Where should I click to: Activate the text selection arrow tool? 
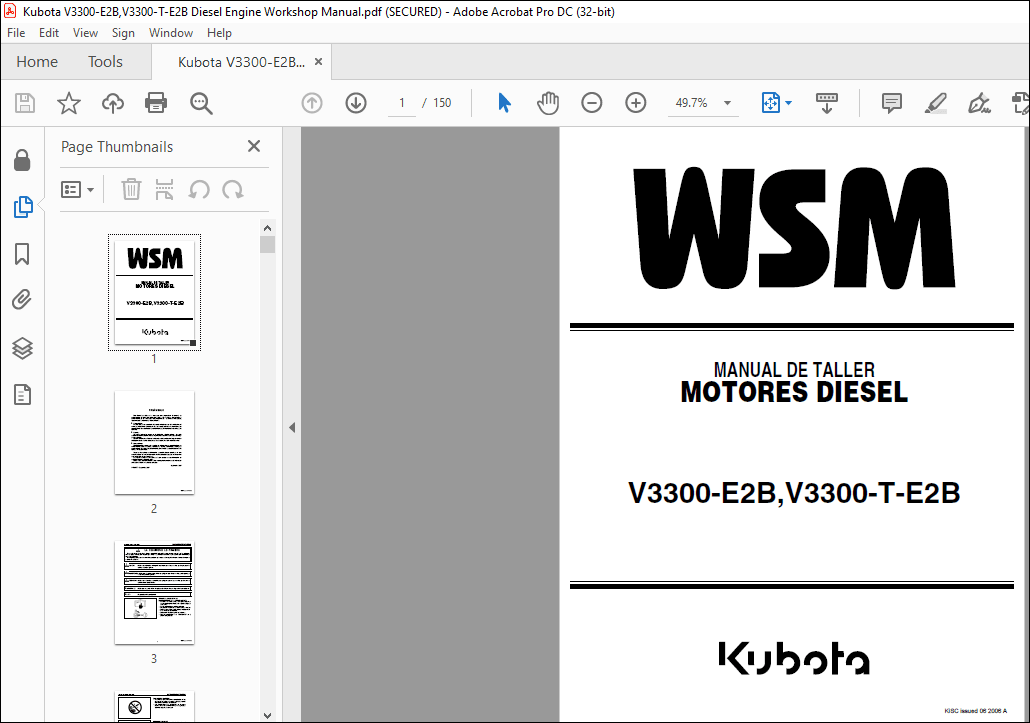[x=504, y=102]
